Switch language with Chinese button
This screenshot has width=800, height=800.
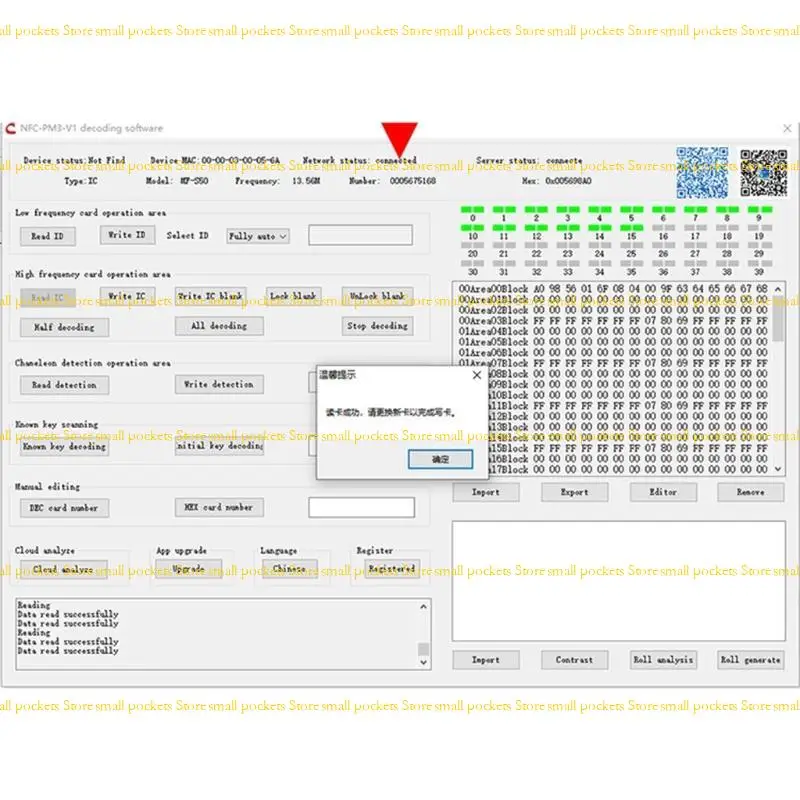coord(289,568)
